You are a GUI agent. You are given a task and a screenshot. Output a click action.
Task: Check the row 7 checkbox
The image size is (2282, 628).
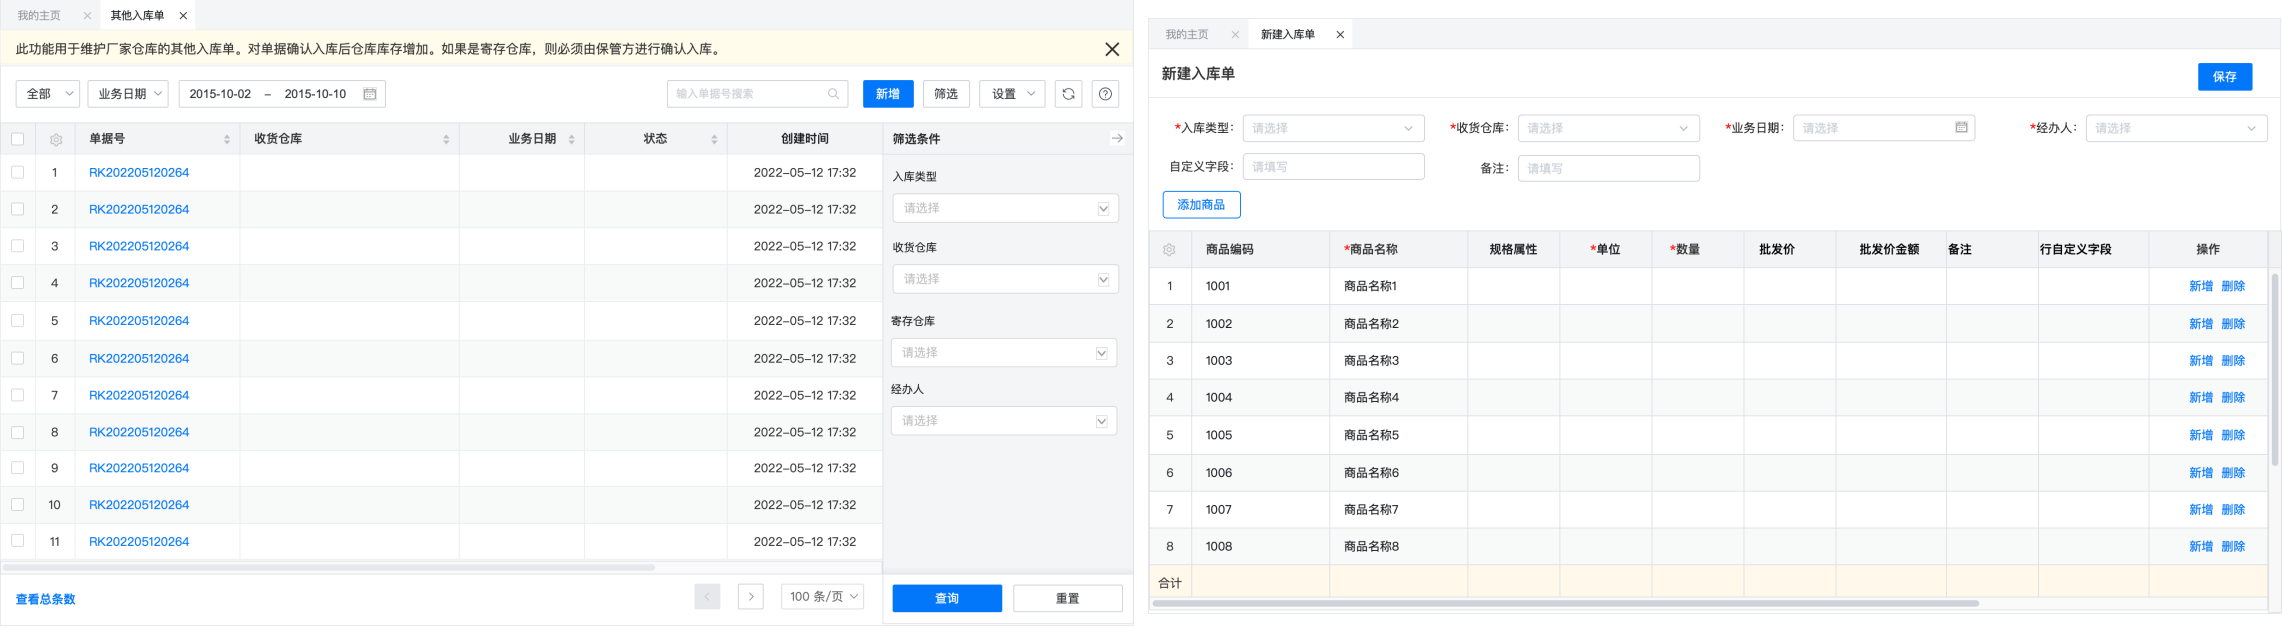pos(18,395)
